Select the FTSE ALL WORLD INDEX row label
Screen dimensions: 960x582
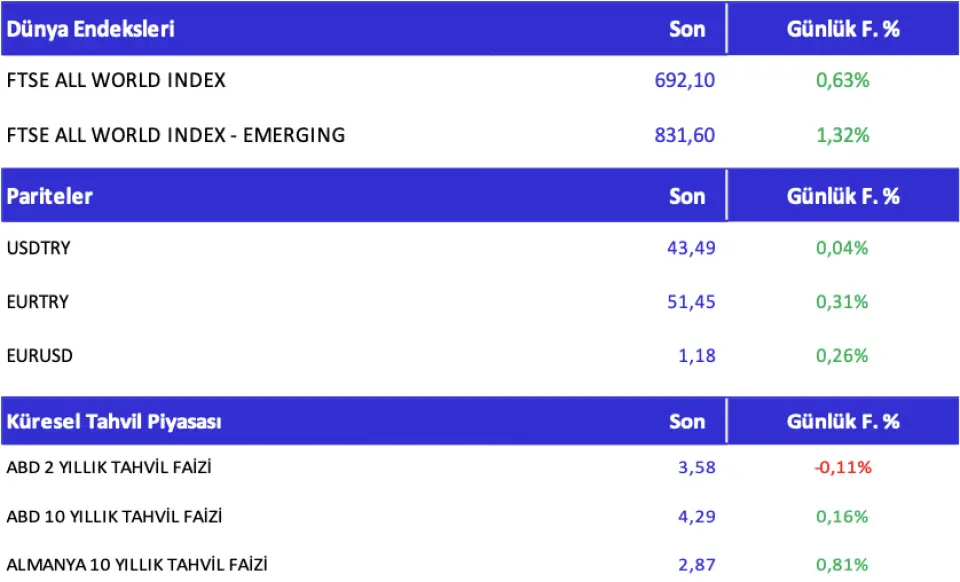coord(116,81)
